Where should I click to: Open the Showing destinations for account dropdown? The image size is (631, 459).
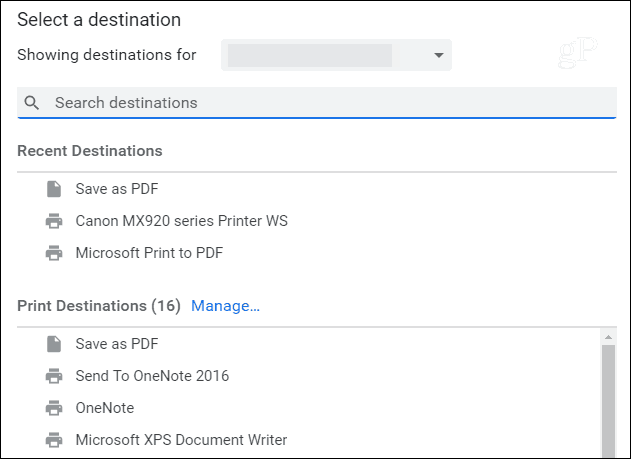click(x=336, y=55)
